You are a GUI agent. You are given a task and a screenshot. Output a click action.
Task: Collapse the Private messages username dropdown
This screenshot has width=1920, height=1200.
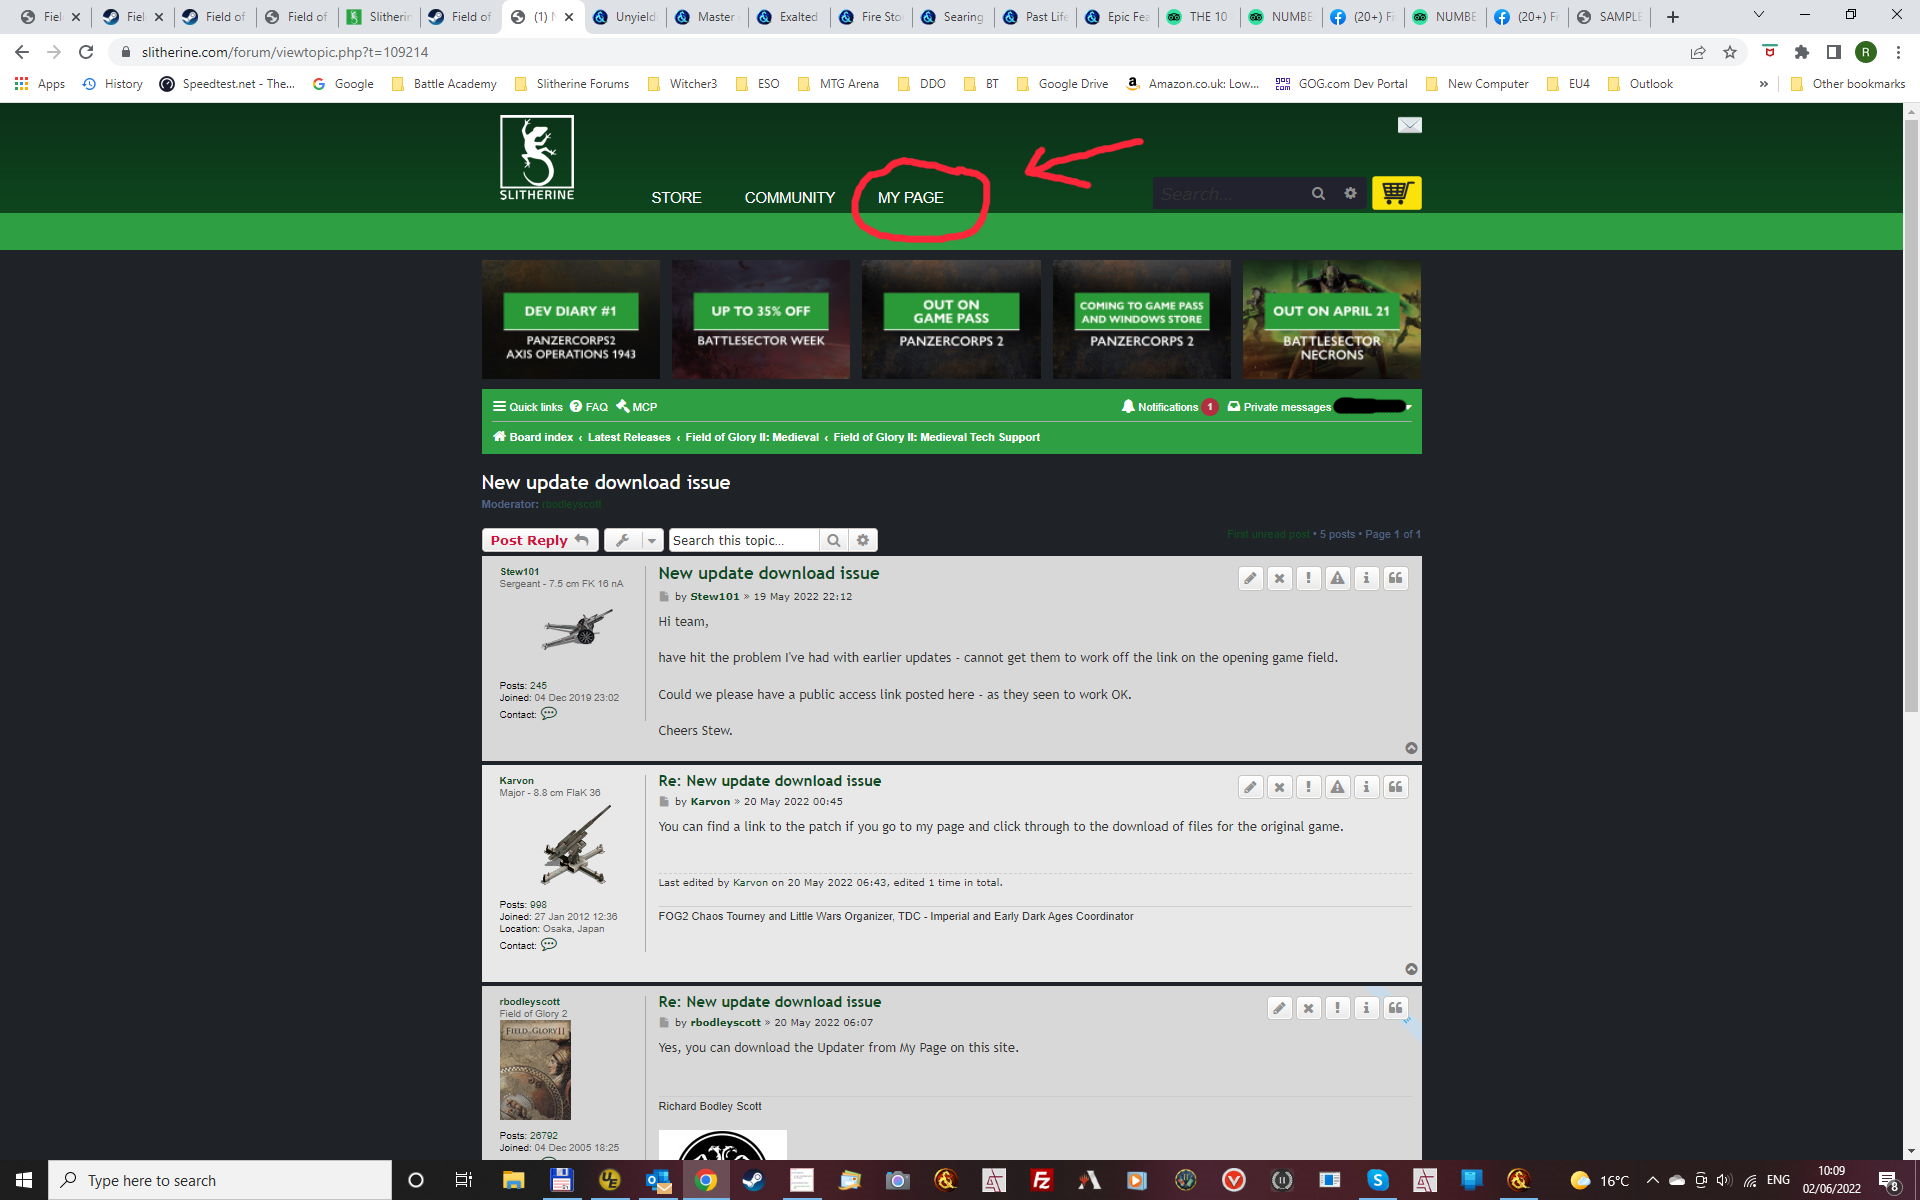(x=1408, y=407)
